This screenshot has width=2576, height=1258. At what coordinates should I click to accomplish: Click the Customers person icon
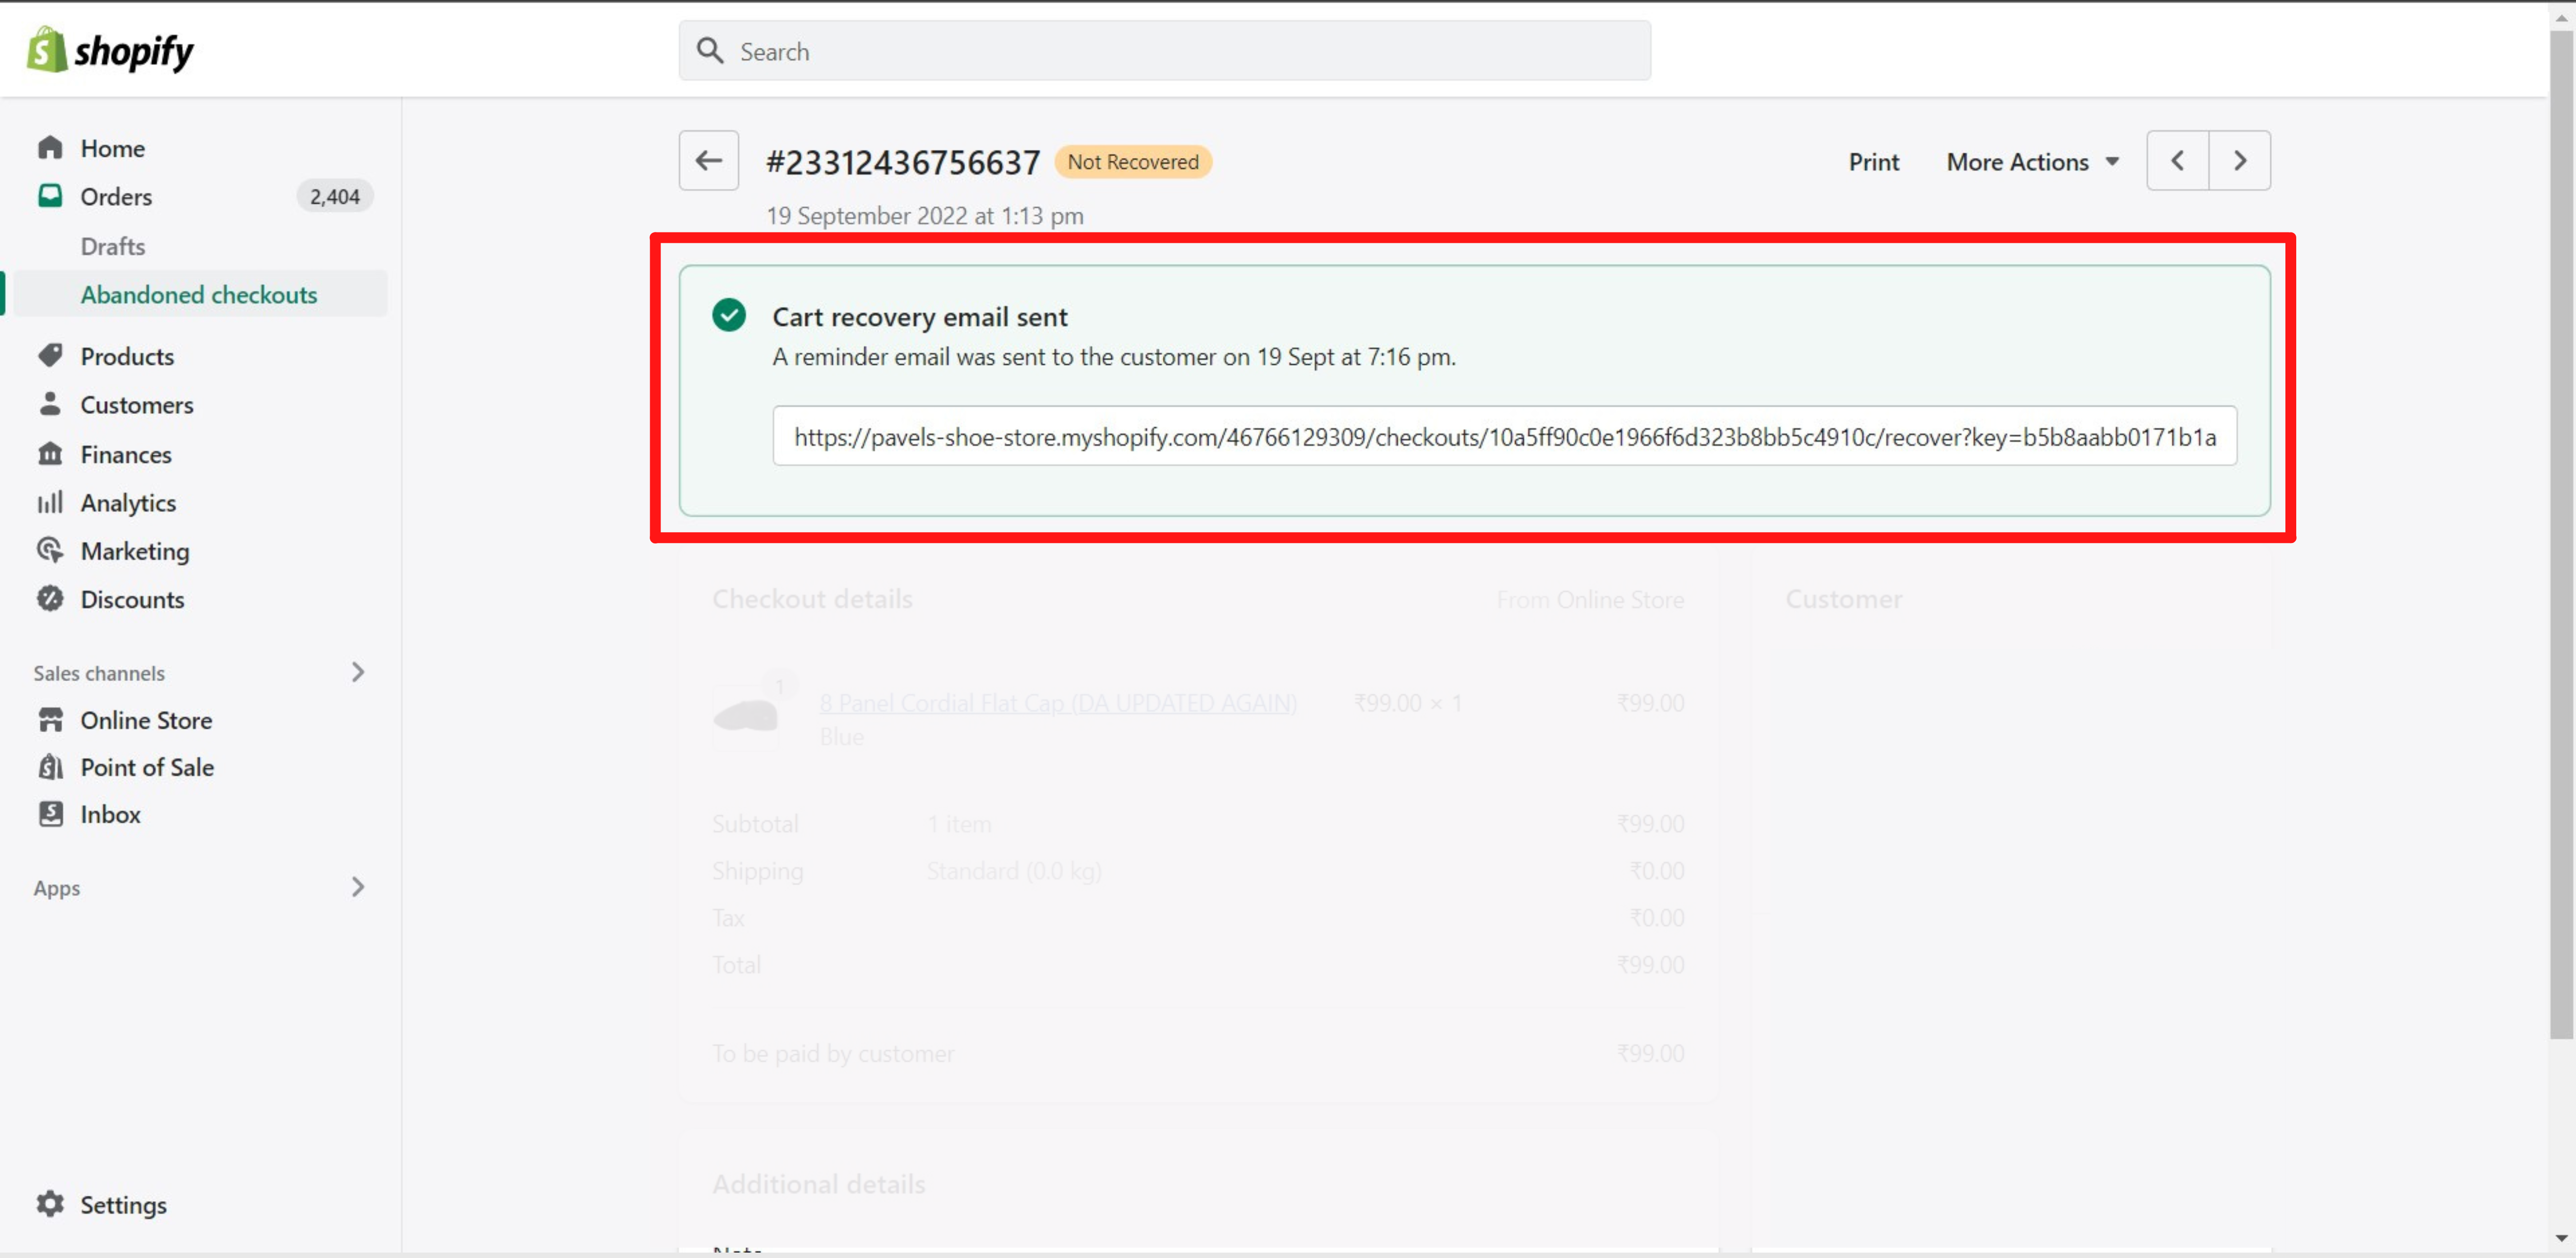(50, 404)
